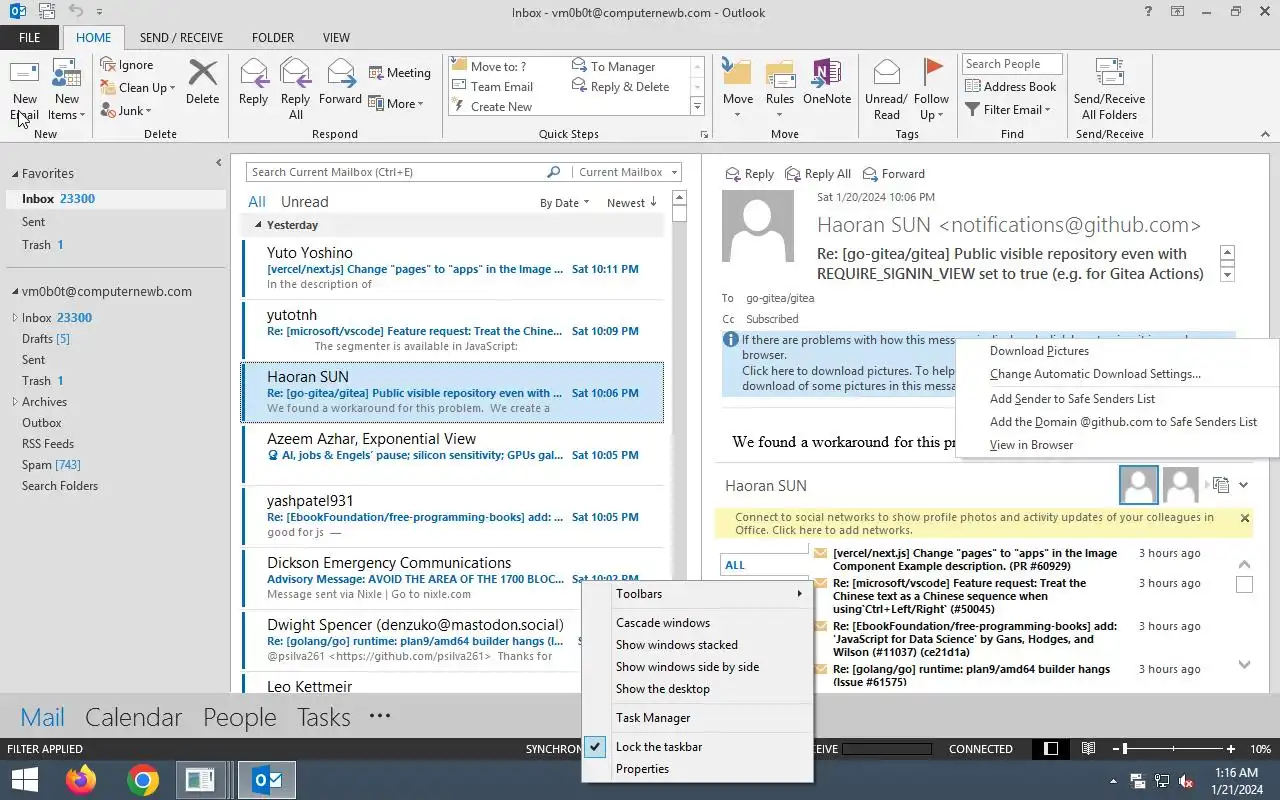The height and width of the screenshot is (800, 1280).
Task: Reply using the ribbon Reply icon
Action: point(254,82)
